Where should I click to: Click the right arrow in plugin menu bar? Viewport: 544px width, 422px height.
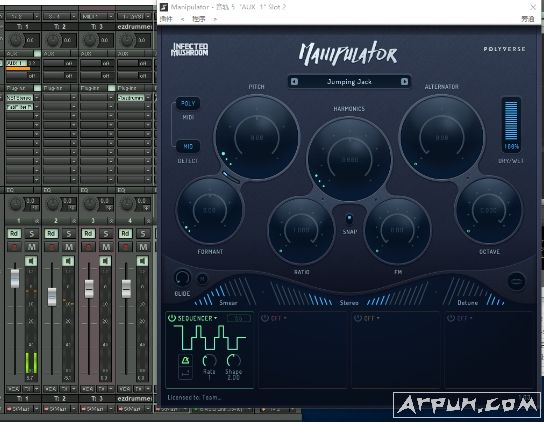coord(215,19)
